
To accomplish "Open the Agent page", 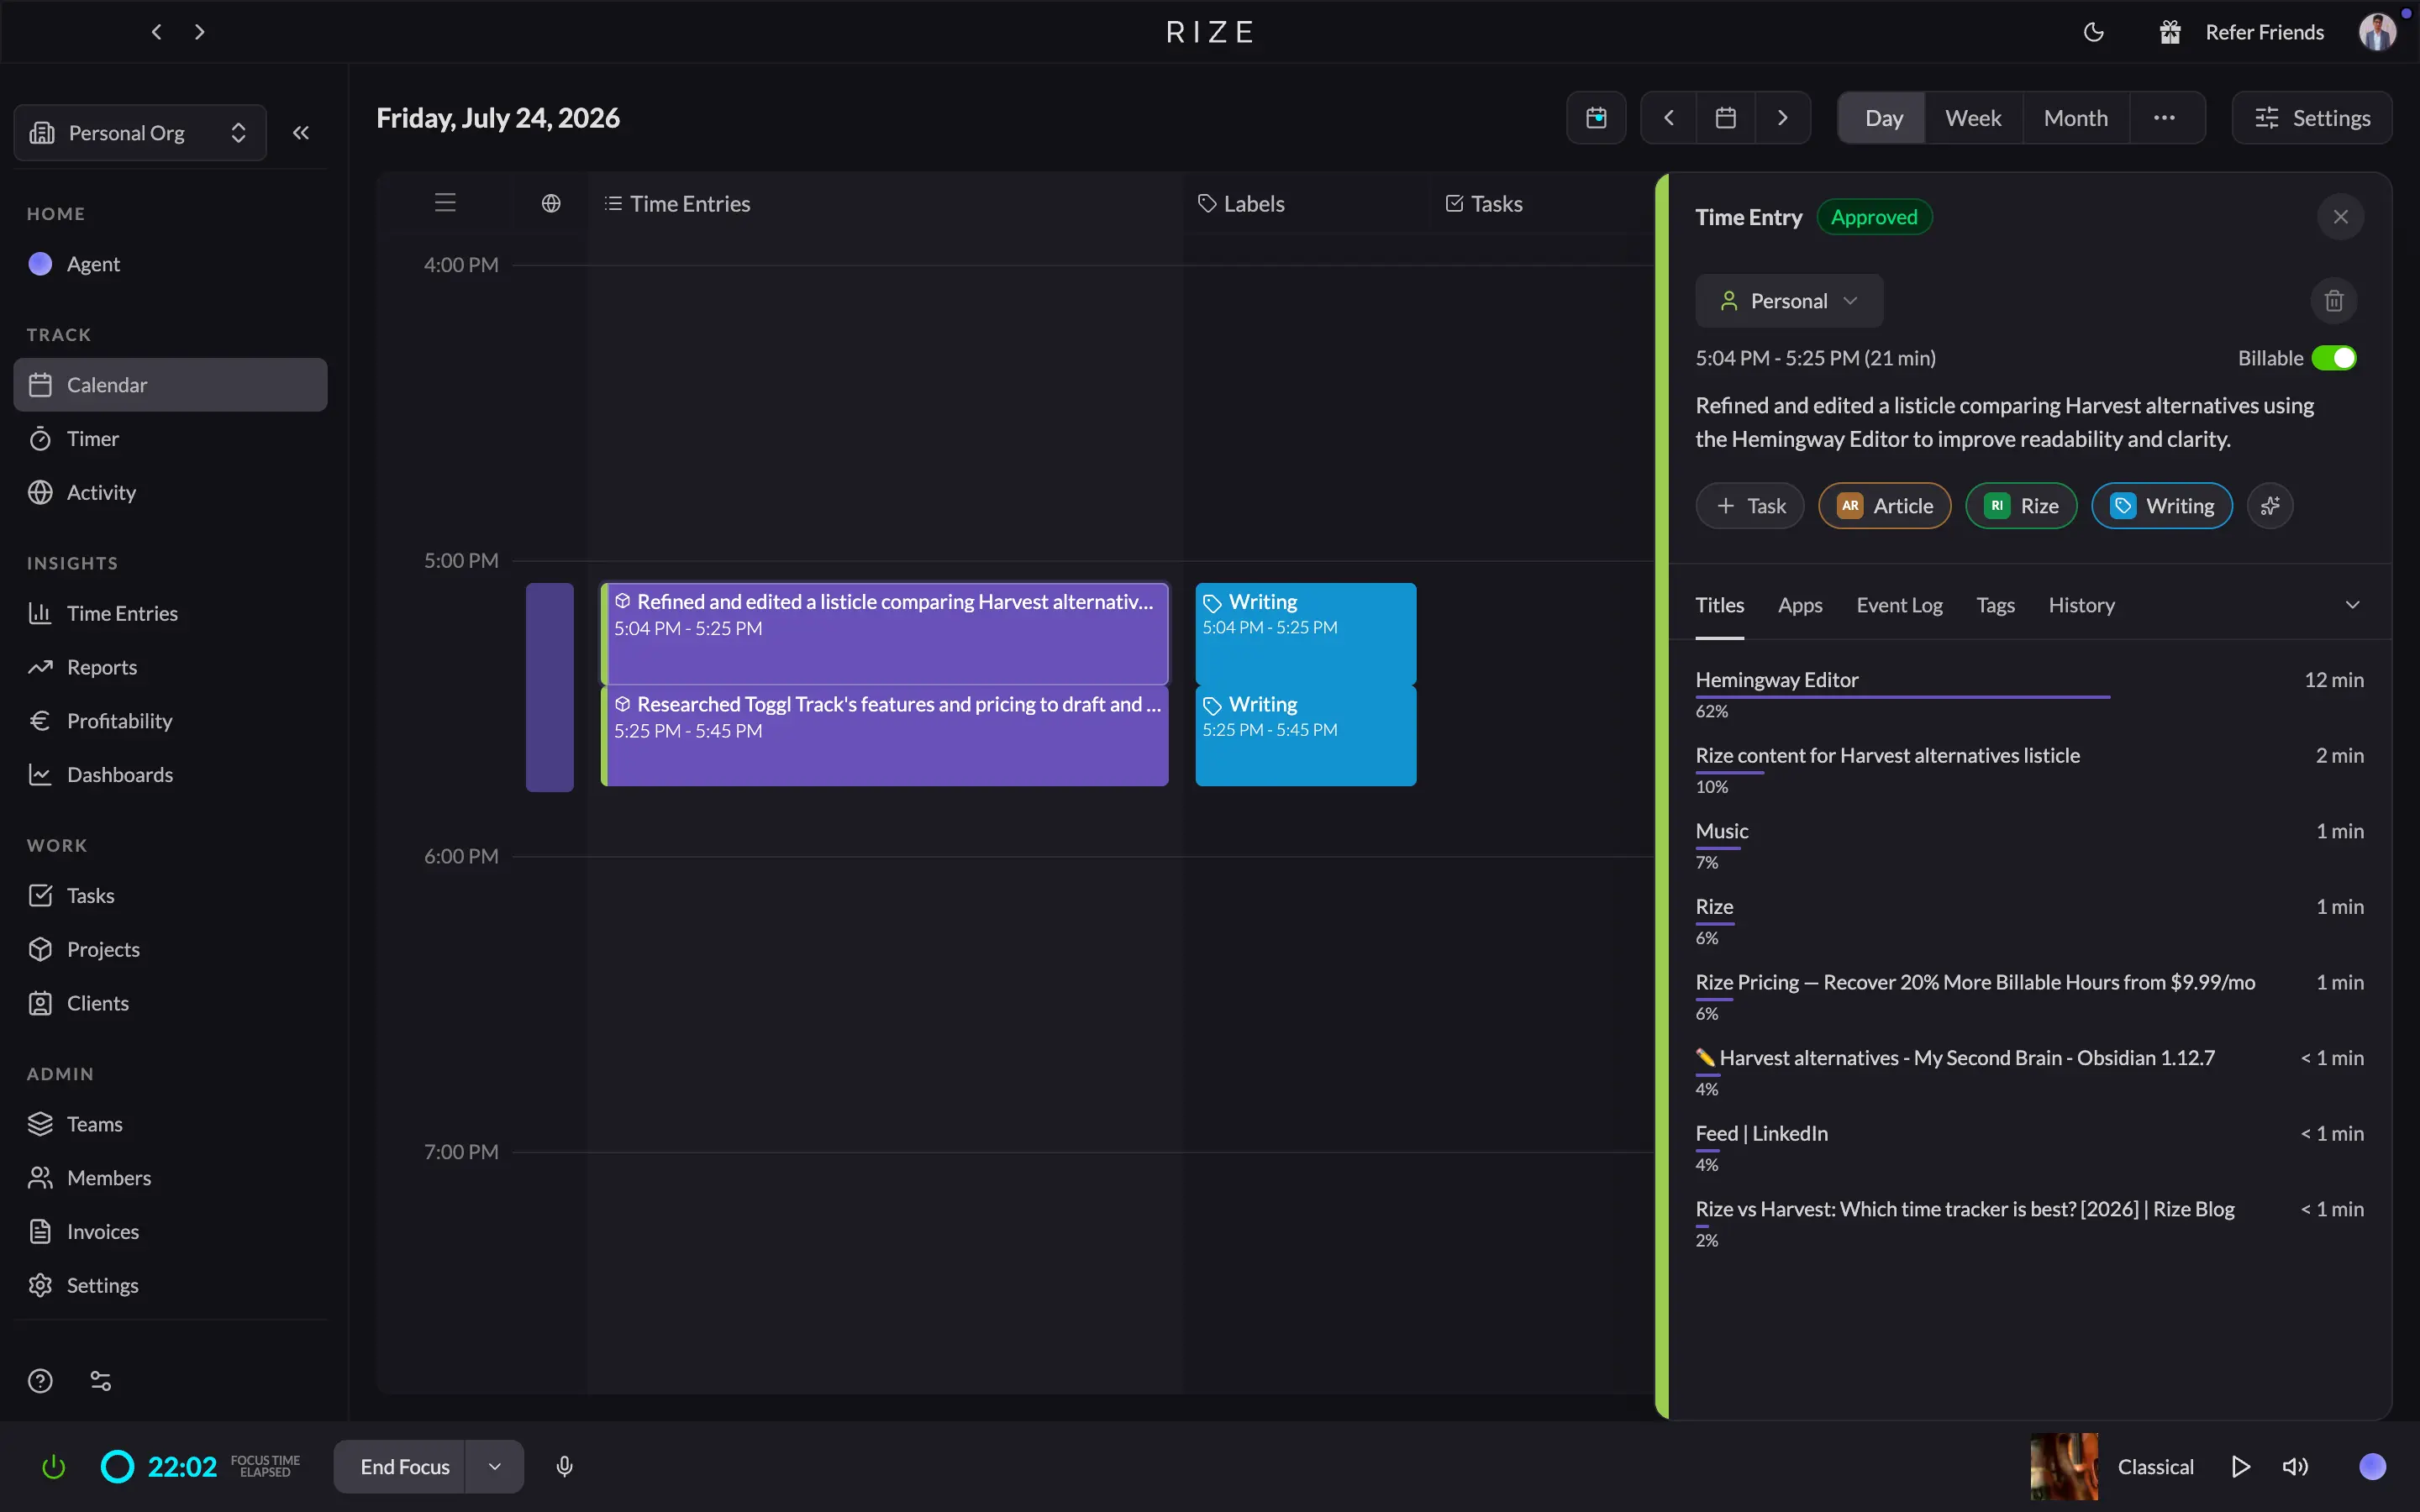I will tap(170, 264).
